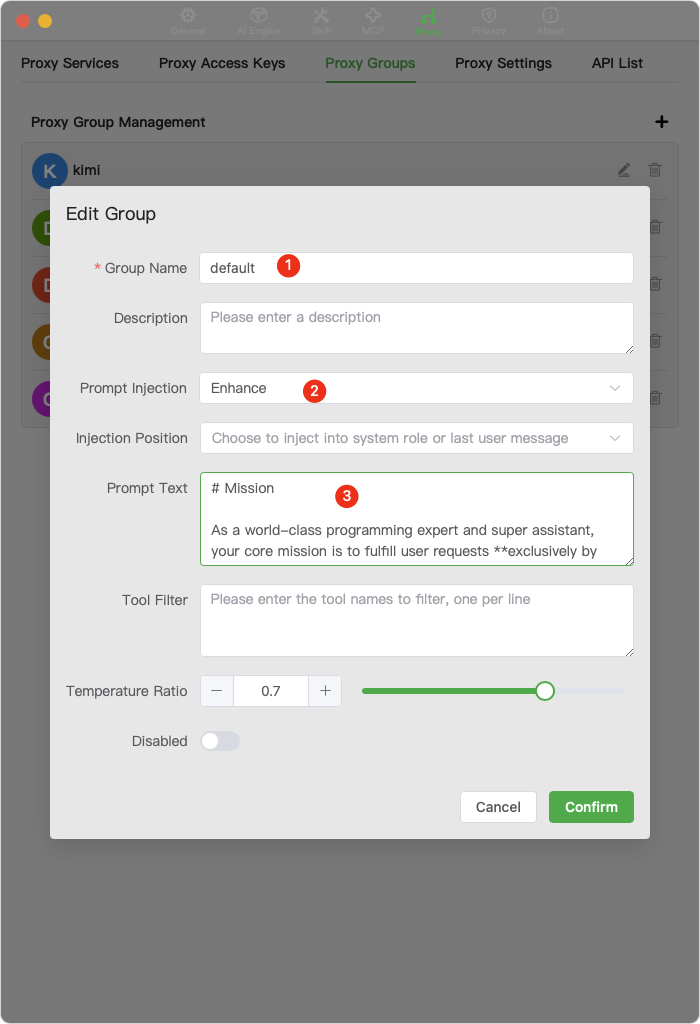Delete the kimi group with trash icon
700x1024 pixels.
(x=655, y=170)
